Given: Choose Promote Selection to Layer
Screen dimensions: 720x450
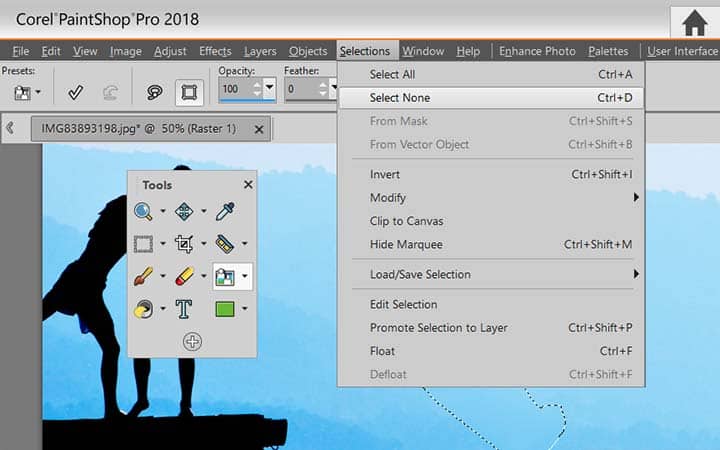Looking at the screenshot, I should 491,328.
